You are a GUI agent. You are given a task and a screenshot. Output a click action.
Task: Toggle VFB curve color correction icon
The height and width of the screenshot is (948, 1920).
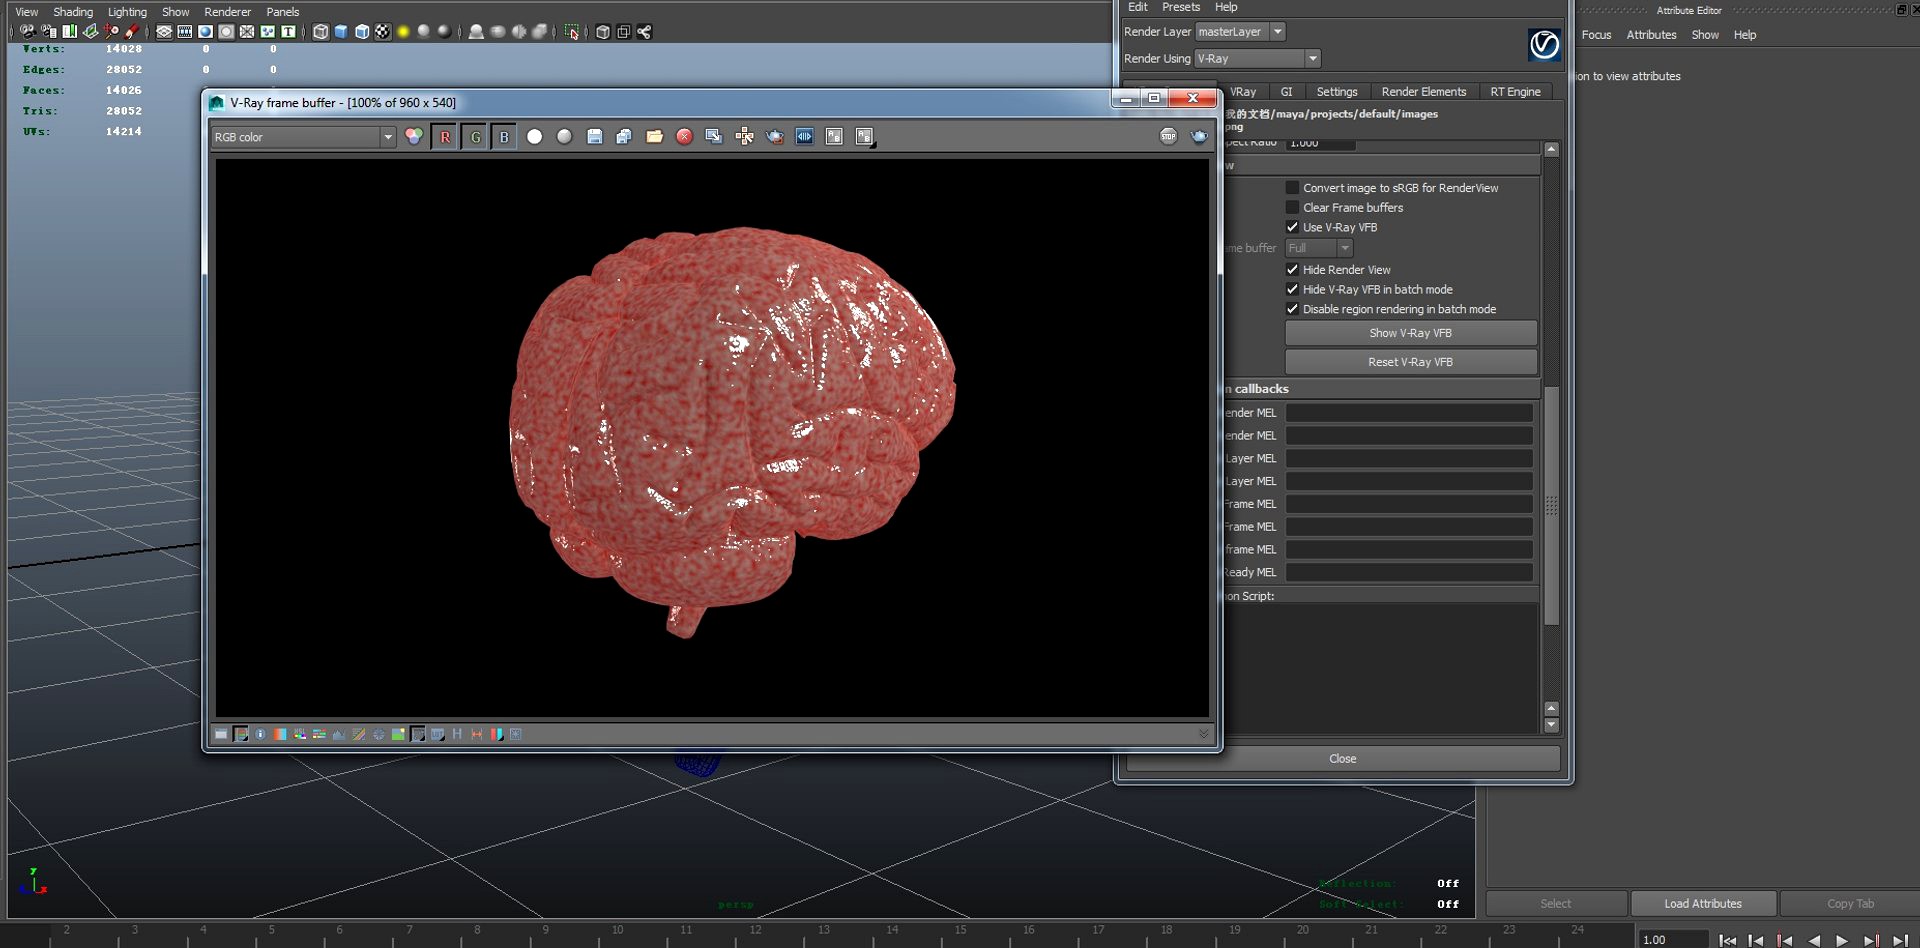click(359, 734)
